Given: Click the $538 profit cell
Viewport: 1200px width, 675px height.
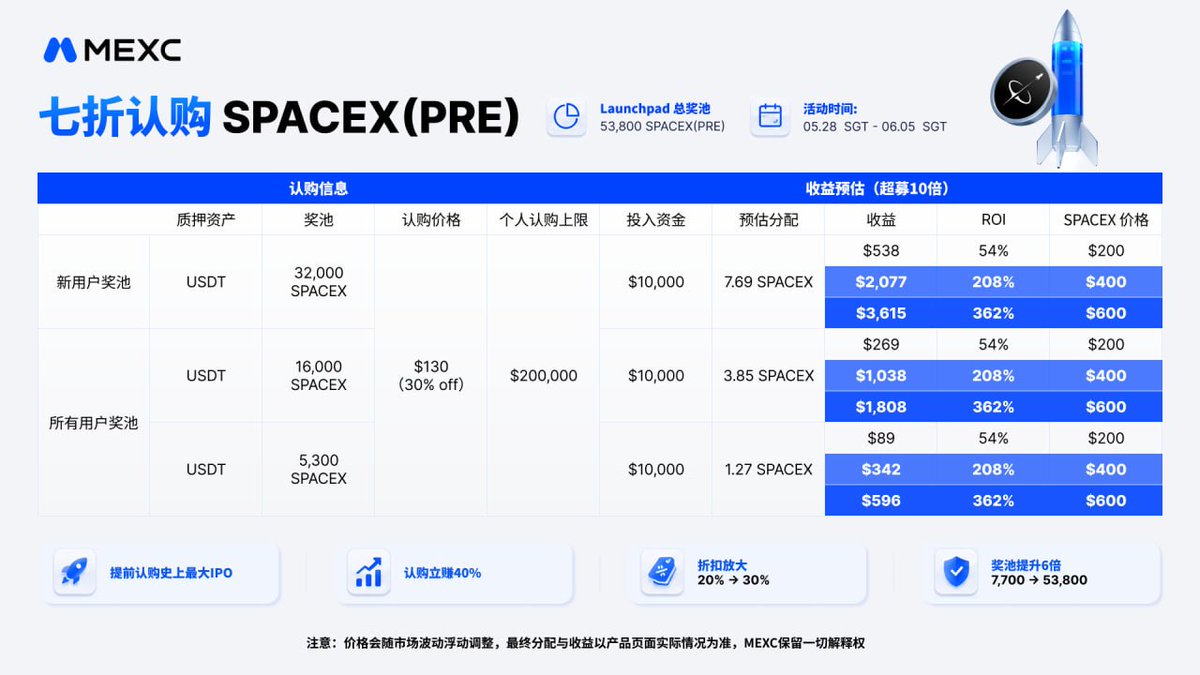Looking at the screenshot, I should [x=881, y=251].
